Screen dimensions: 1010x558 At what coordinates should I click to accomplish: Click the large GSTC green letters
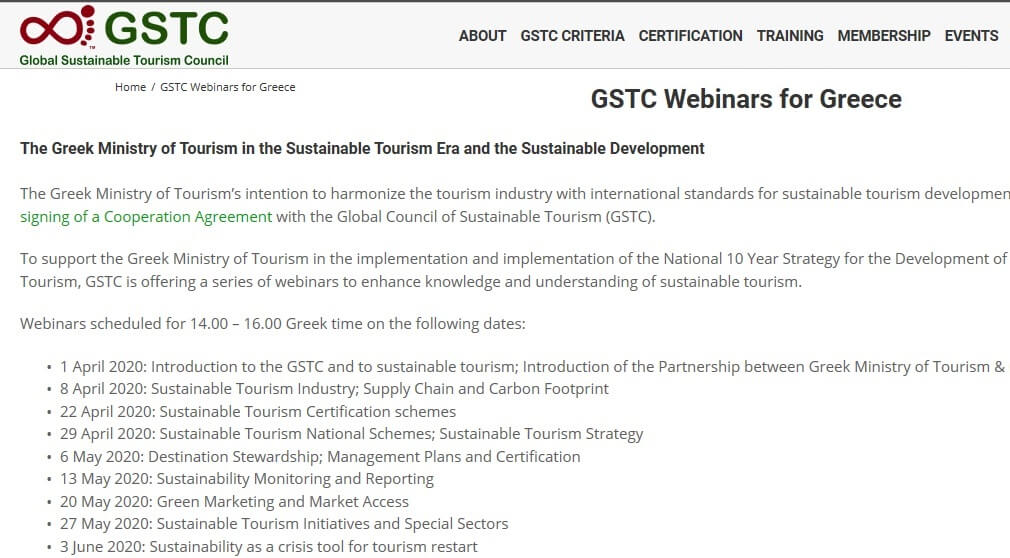tap(166, 28)
